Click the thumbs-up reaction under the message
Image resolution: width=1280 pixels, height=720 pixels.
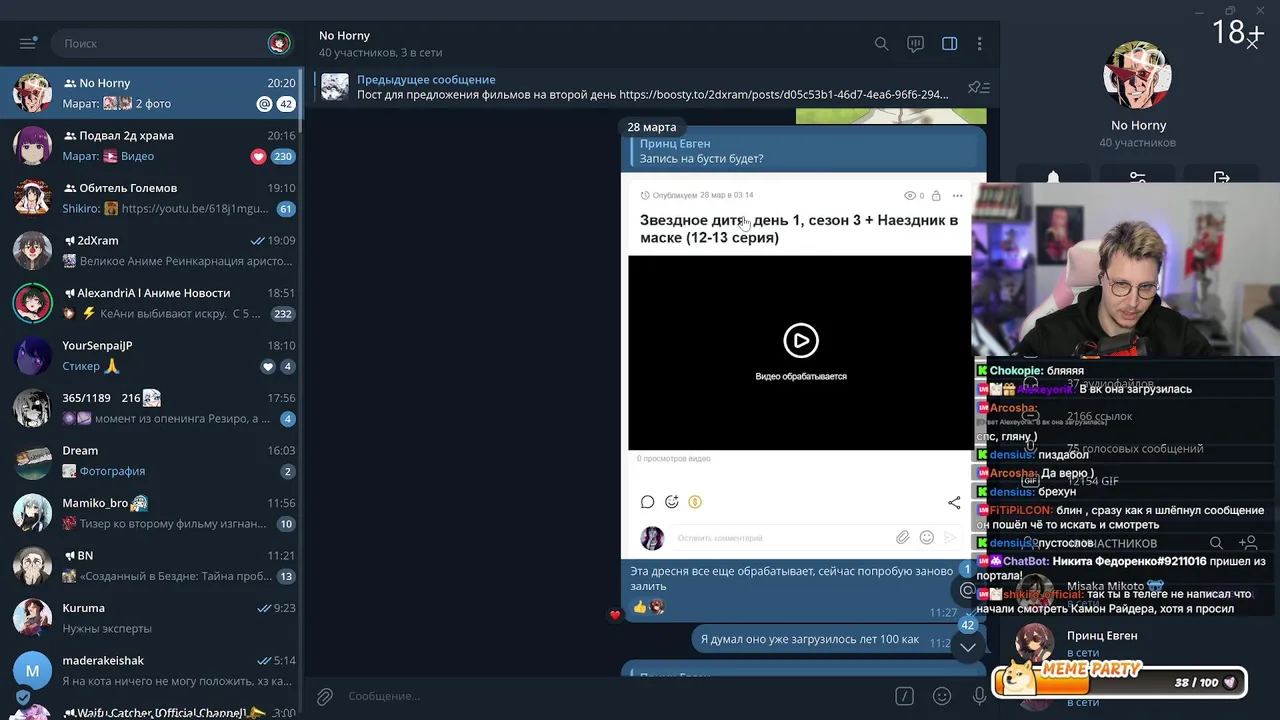pyautogui.click(x=640, y=606)
